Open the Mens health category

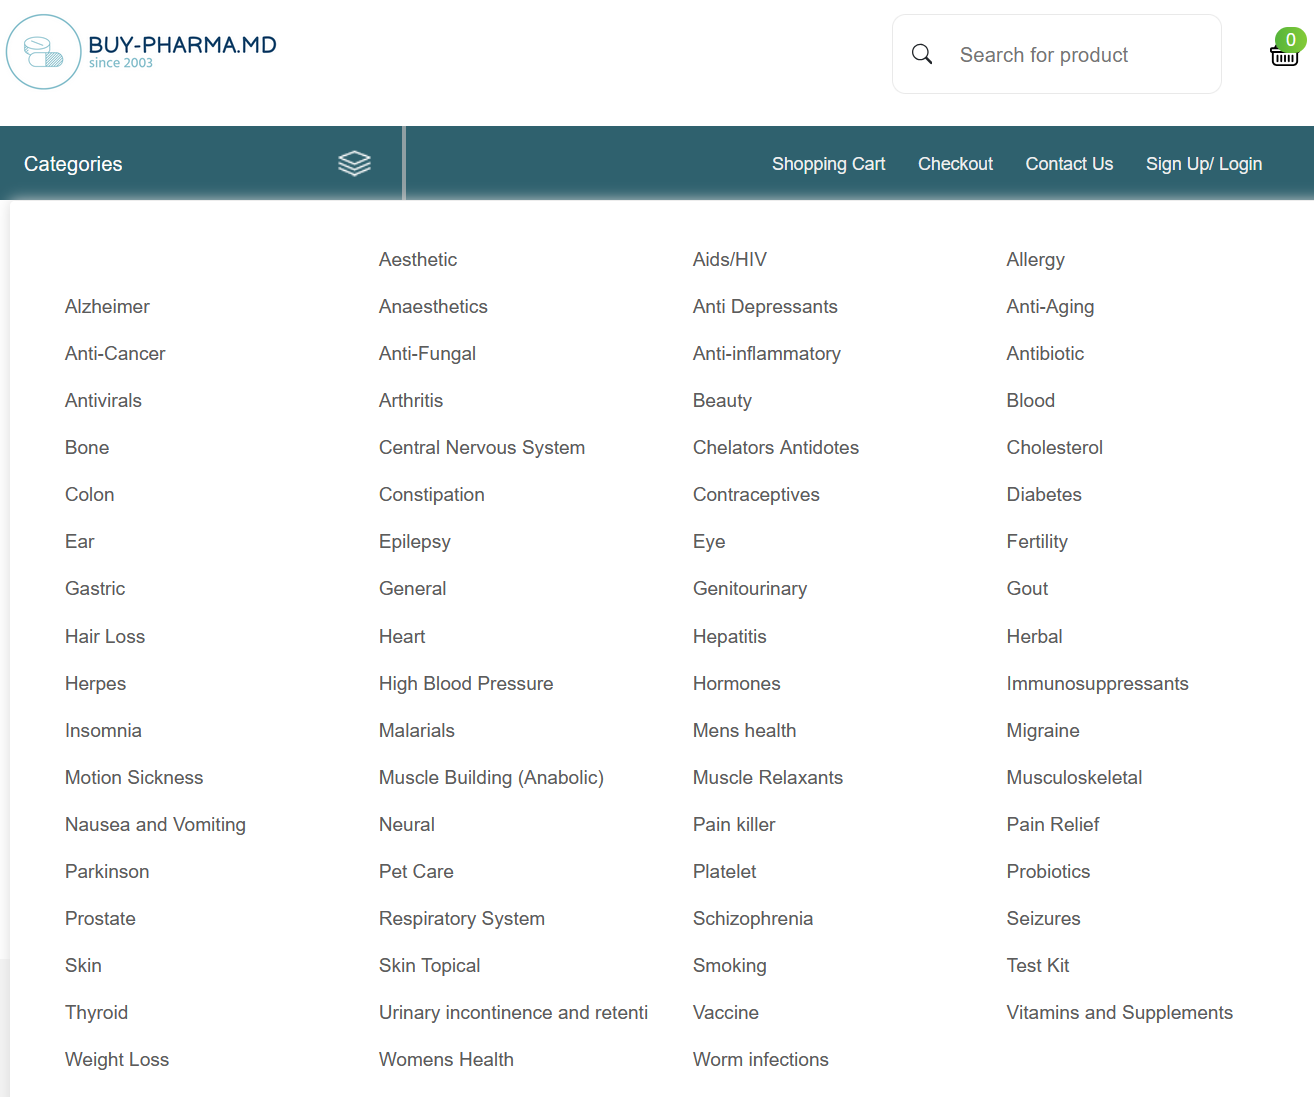coord(744,731)
